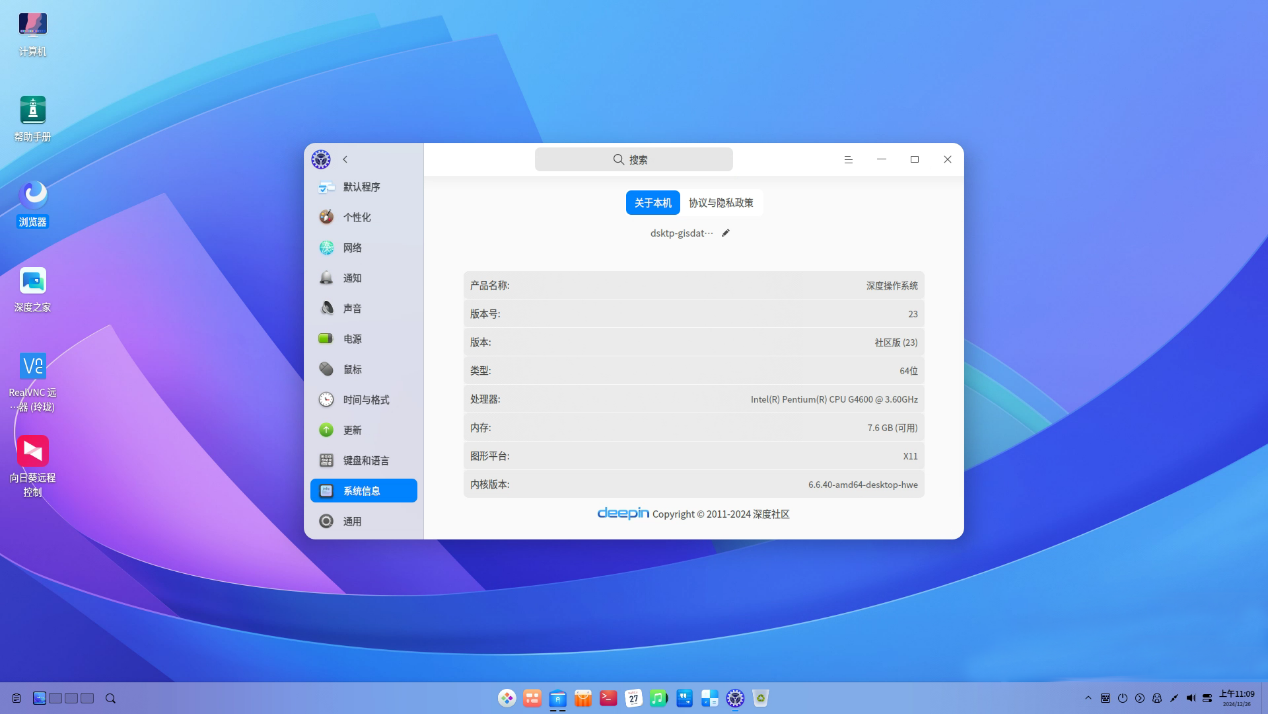Click the Intel Pentium CPU G4600 processor text

pyautogui.click(x=834, y=399)
